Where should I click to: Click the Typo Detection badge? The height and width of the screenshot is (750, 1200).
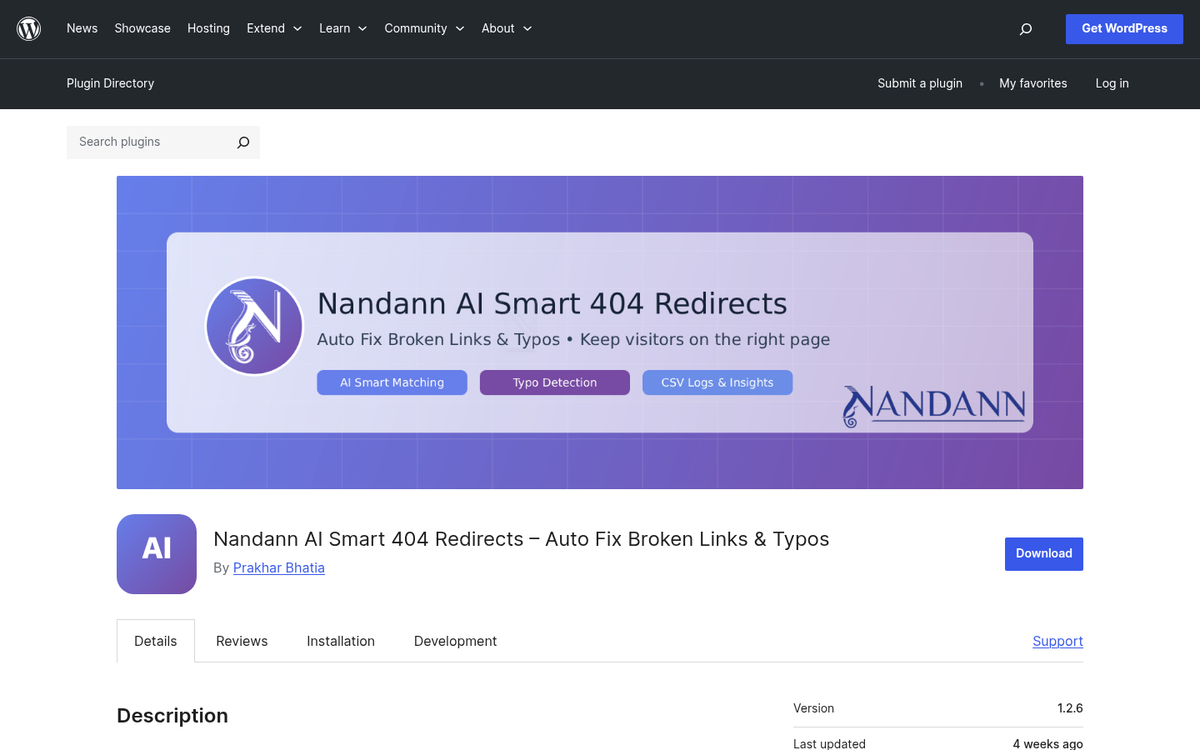click(x=554, y=382)
